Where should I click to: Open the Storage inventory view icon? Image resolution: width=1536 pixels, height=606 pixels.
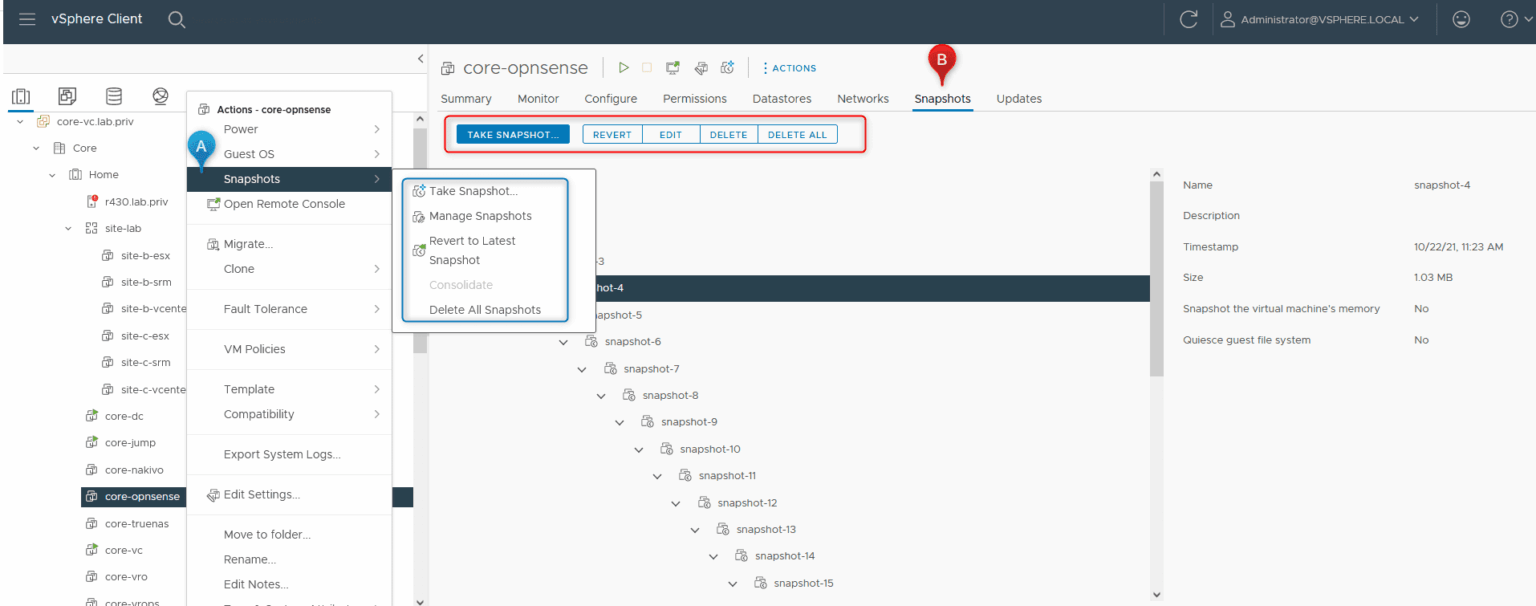(x=113, y=96)
